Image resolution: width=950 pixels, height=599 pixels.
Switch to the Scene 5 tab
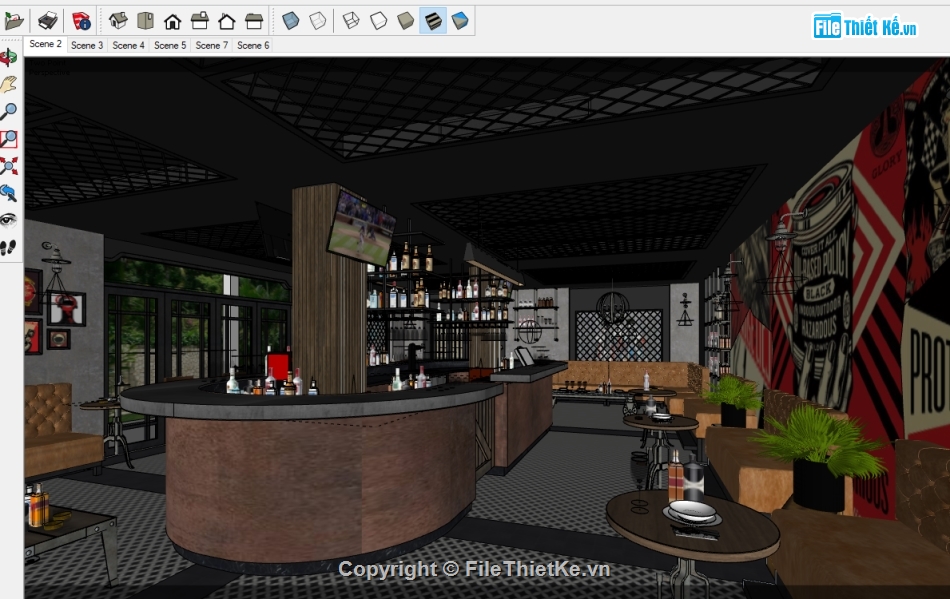coord(170,45)
